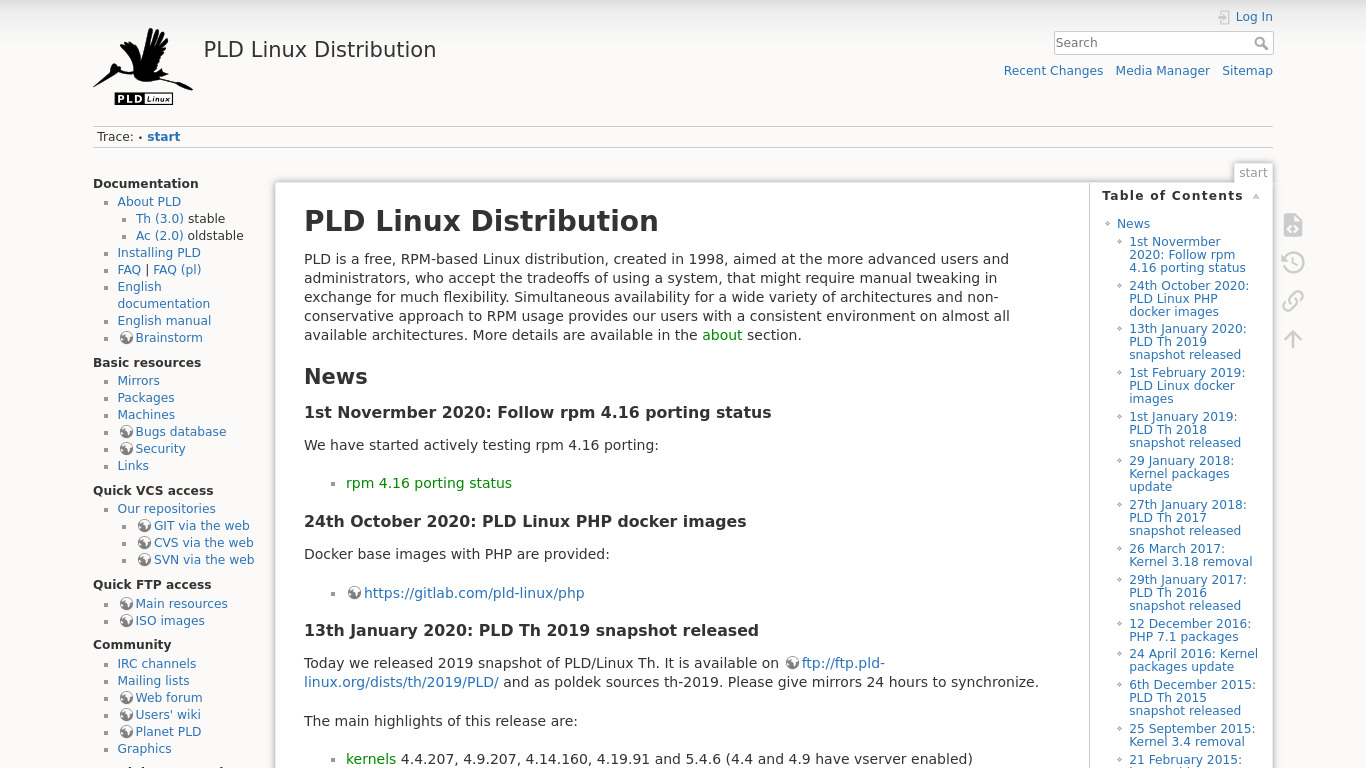
Task: Click globe icon beside ISO images
Action: (x=126, y=621)
